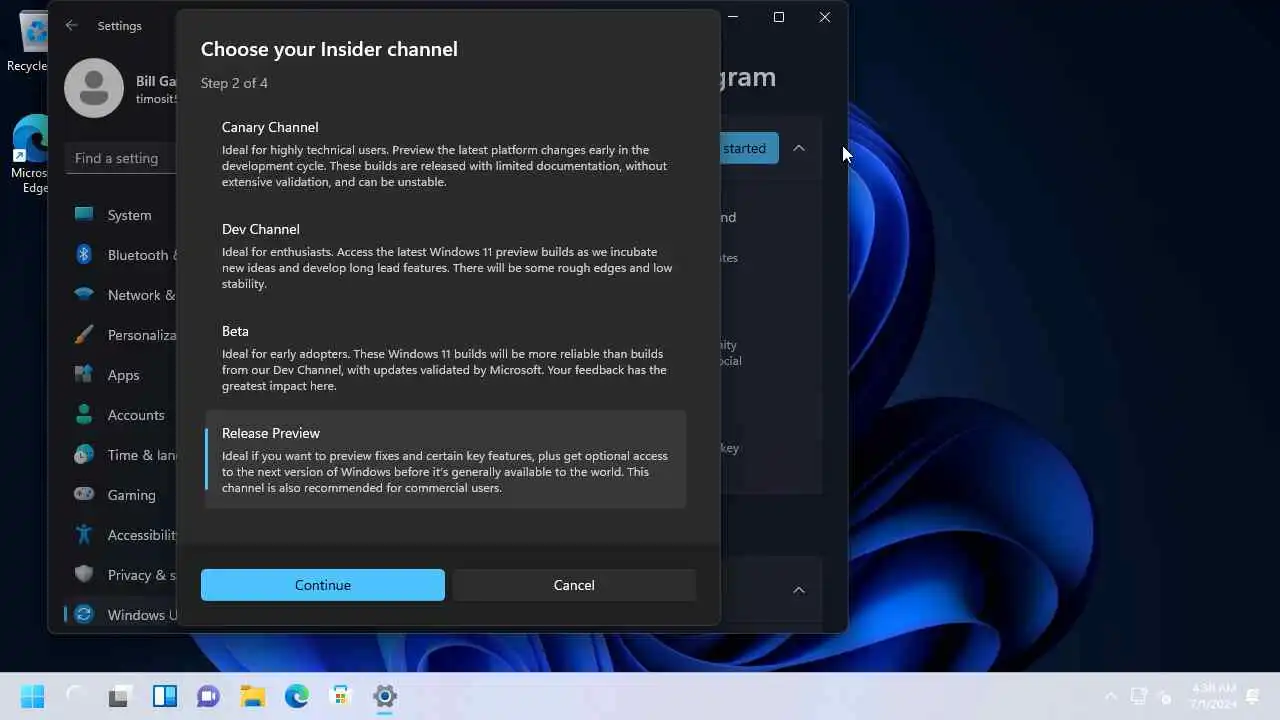Show hidden icons in system tray
Image resolution: width=1280 pixels, height=720 pixels.
1111,696
